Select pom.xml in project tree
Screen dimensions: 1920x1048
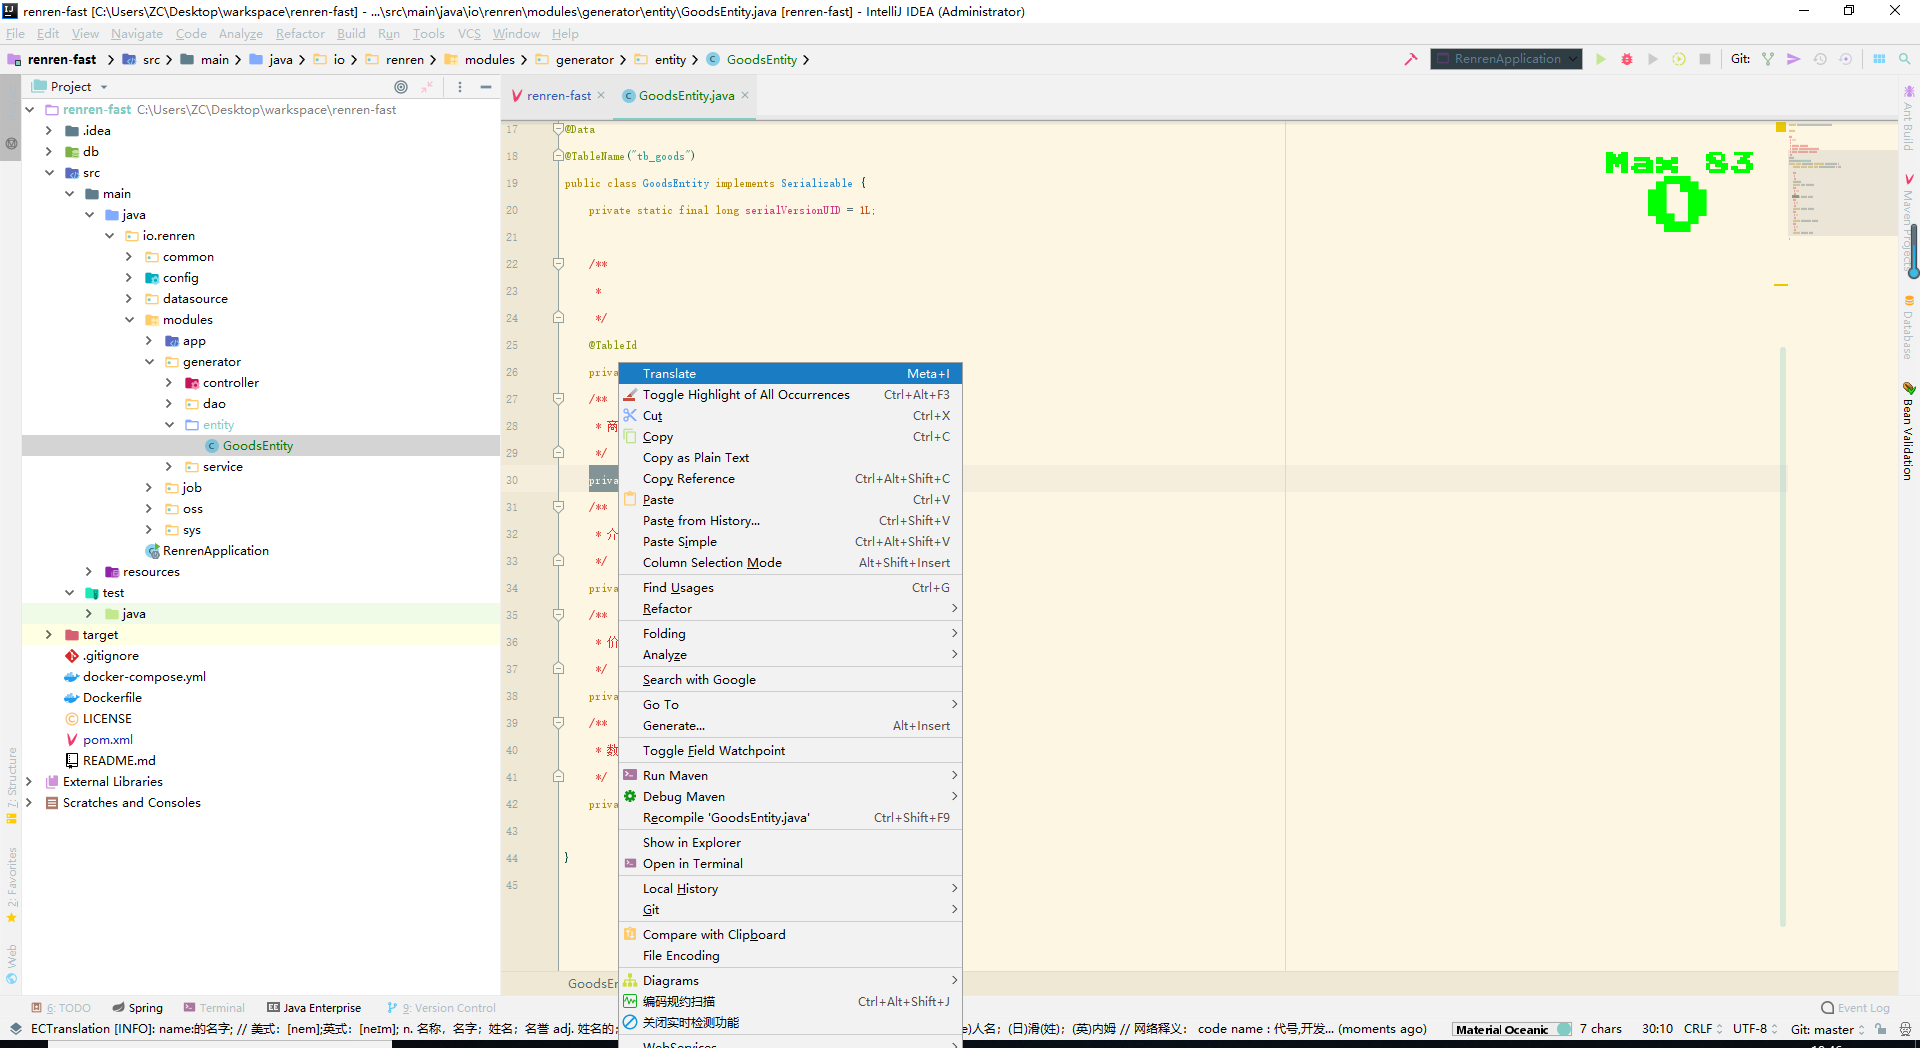pos(107,740)
